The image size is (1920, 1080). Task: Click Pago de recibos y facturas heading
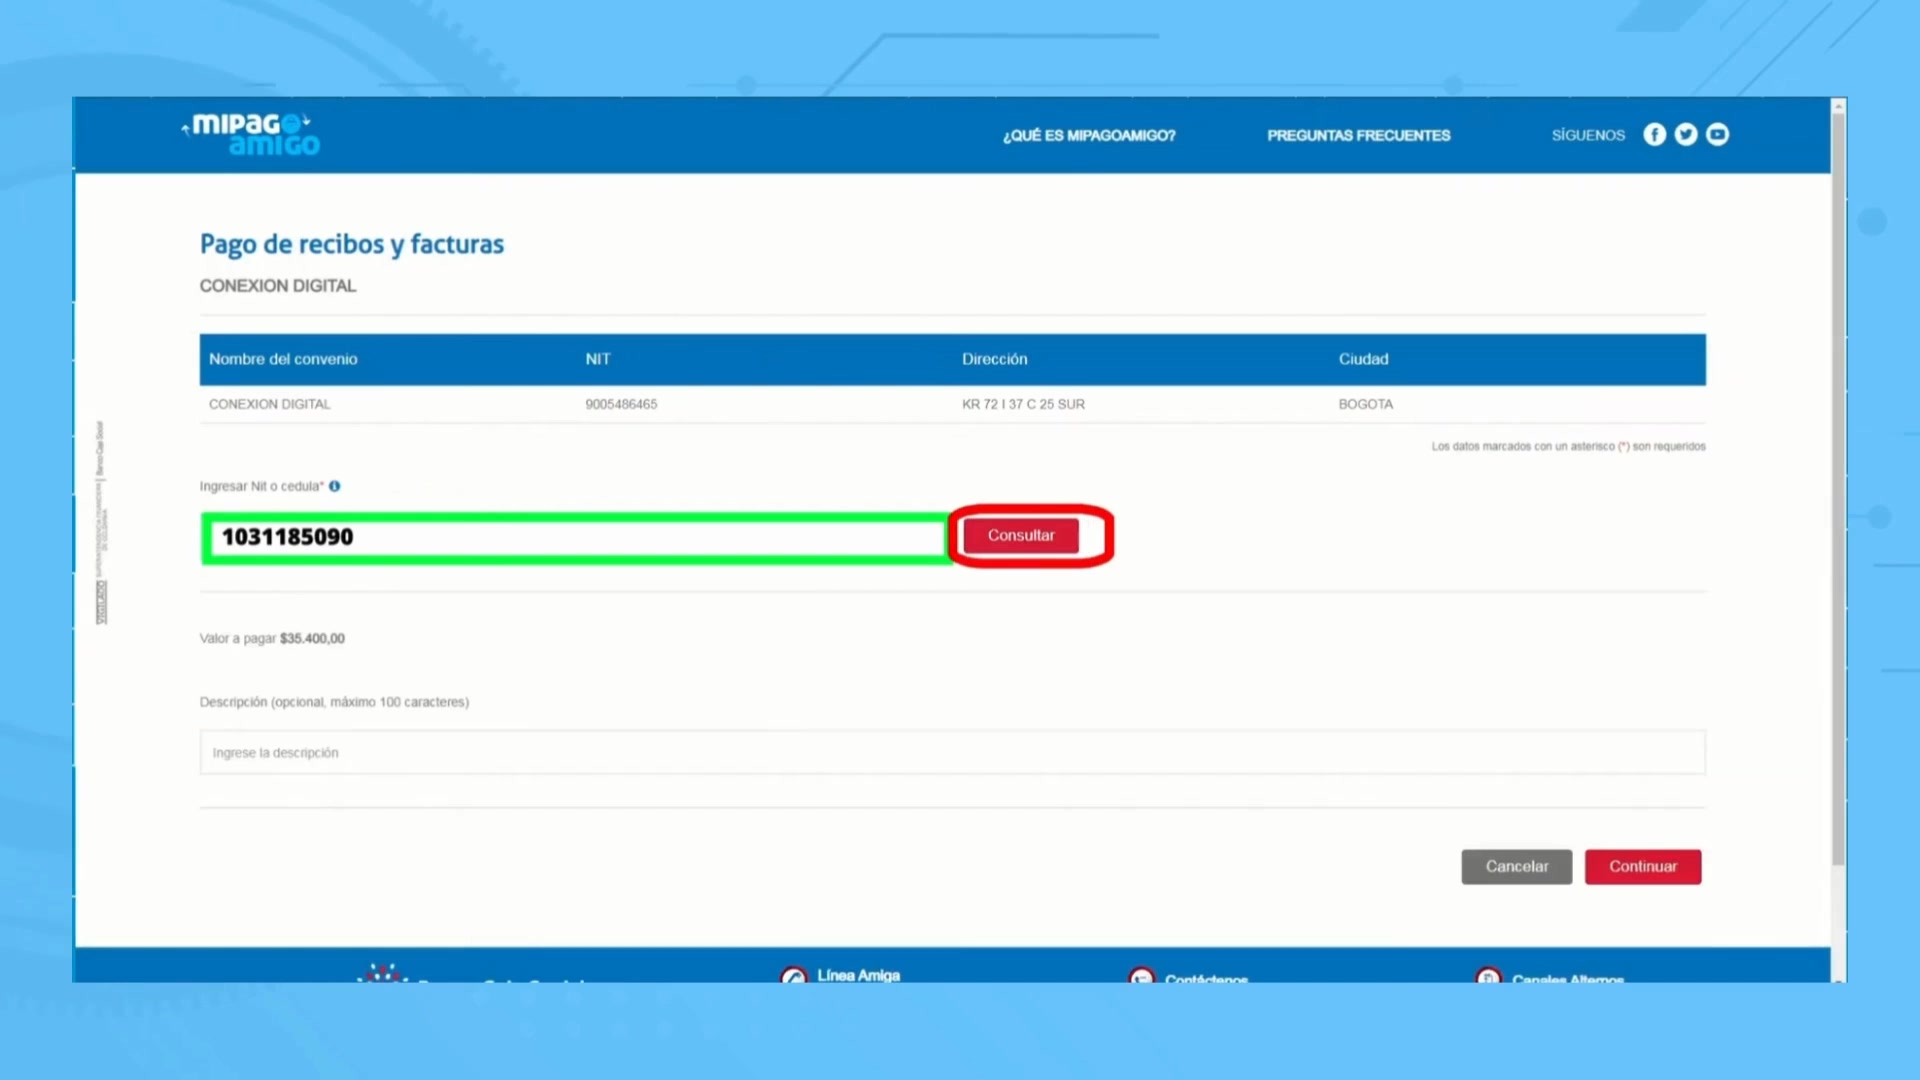[x=352, y=245]
